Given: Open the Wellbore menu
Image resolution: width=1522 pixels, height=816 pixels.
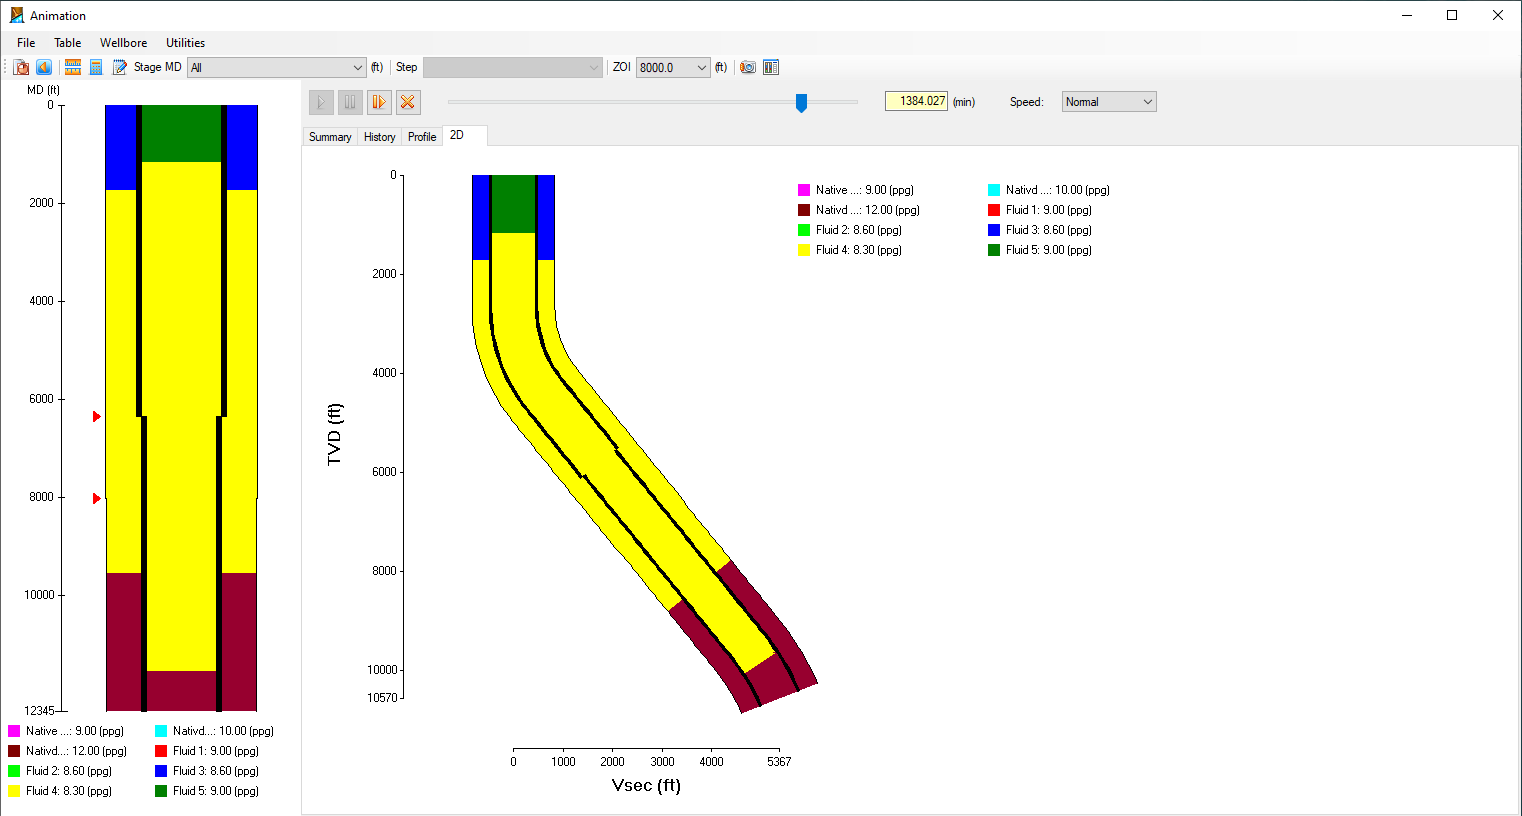Looking at the screenshot, I should point(123,43).
